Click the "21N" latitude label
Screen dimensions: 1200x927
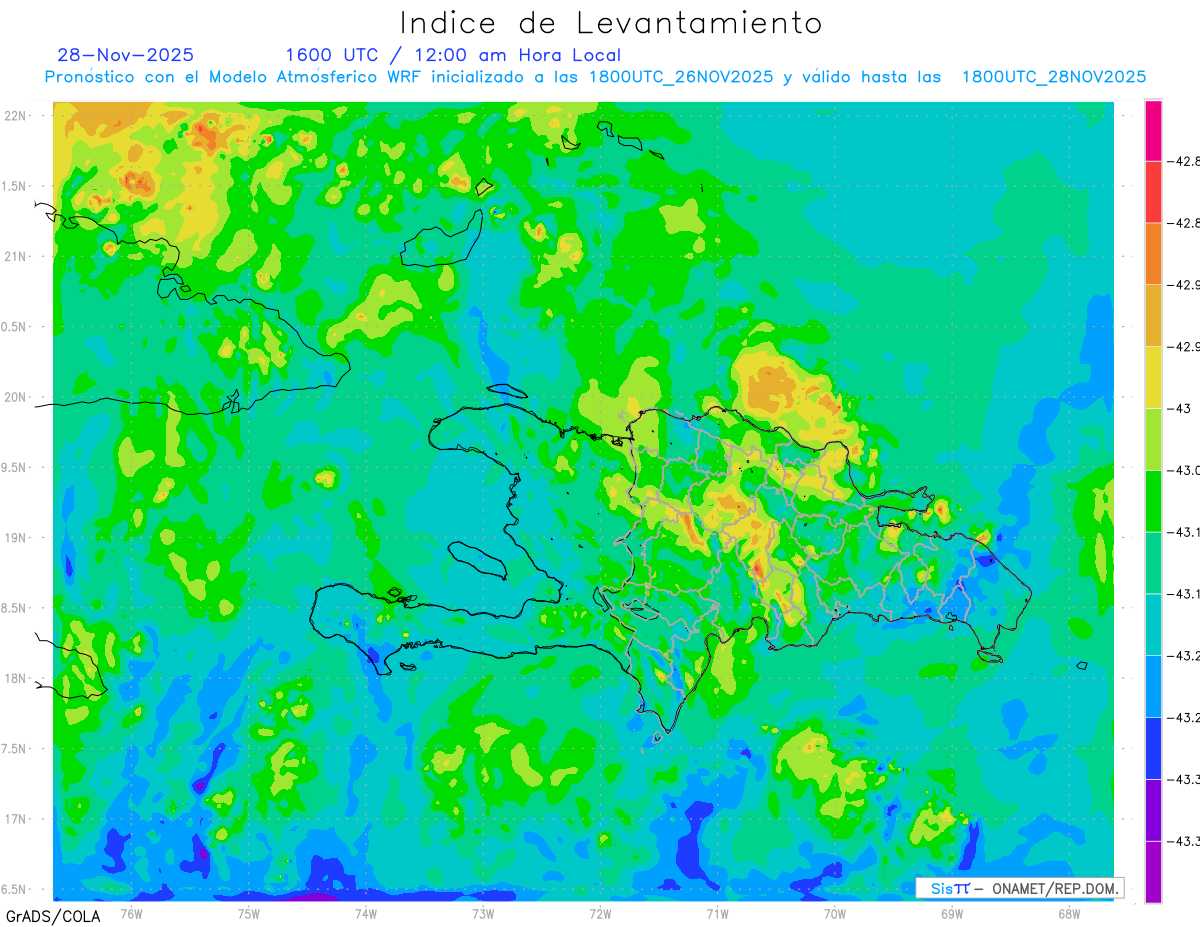pos(17,256)
